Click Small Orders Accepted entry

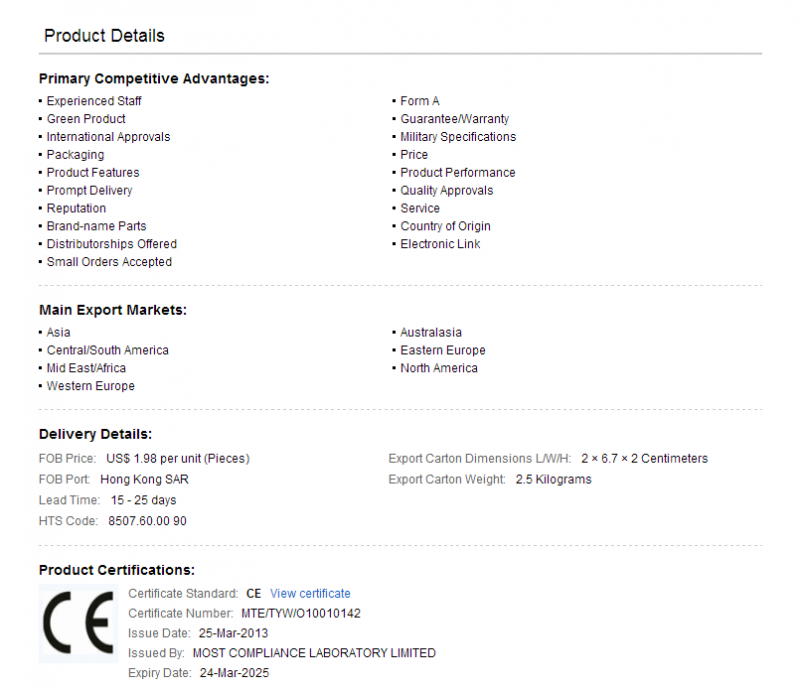(109, 262)
